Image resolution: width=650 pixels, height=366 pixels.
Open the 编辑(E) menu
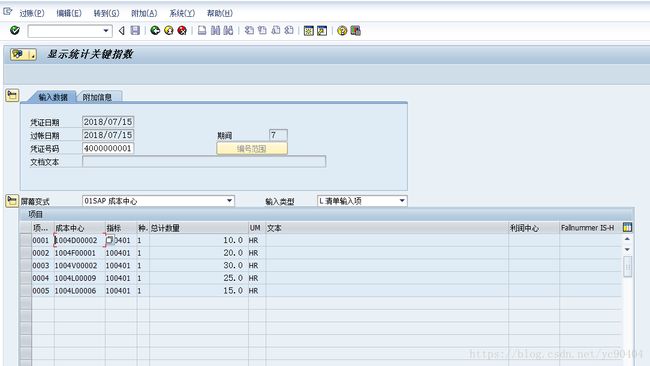click(69, 13)
